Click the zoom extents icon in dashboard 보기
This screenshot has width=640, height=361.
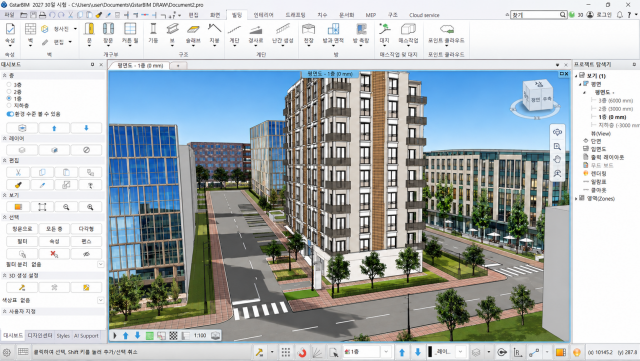tap(42, 207)
